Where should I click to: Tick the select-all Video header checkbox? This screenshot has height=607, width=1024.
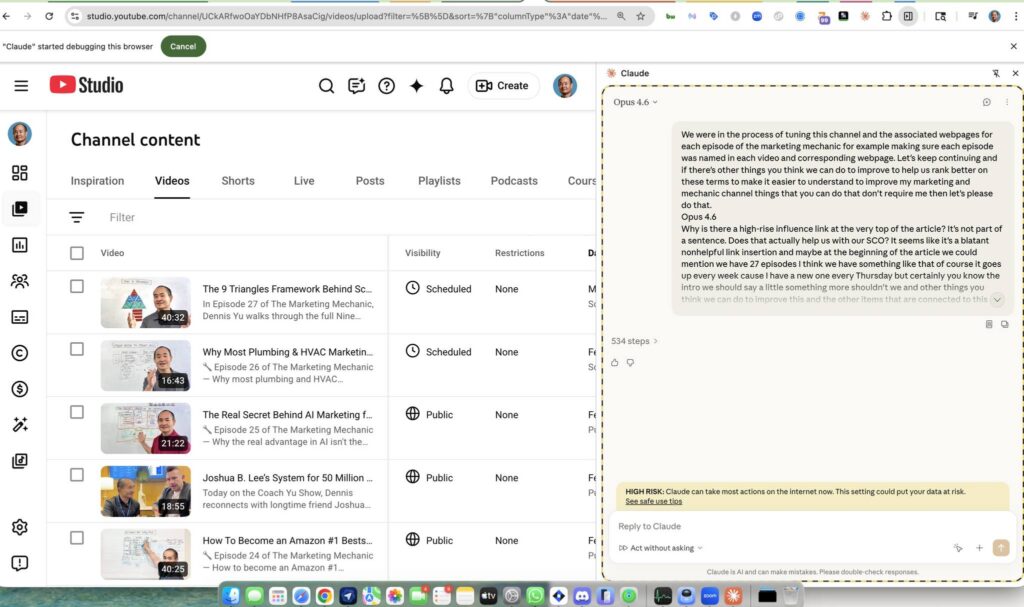coord(77,253)
